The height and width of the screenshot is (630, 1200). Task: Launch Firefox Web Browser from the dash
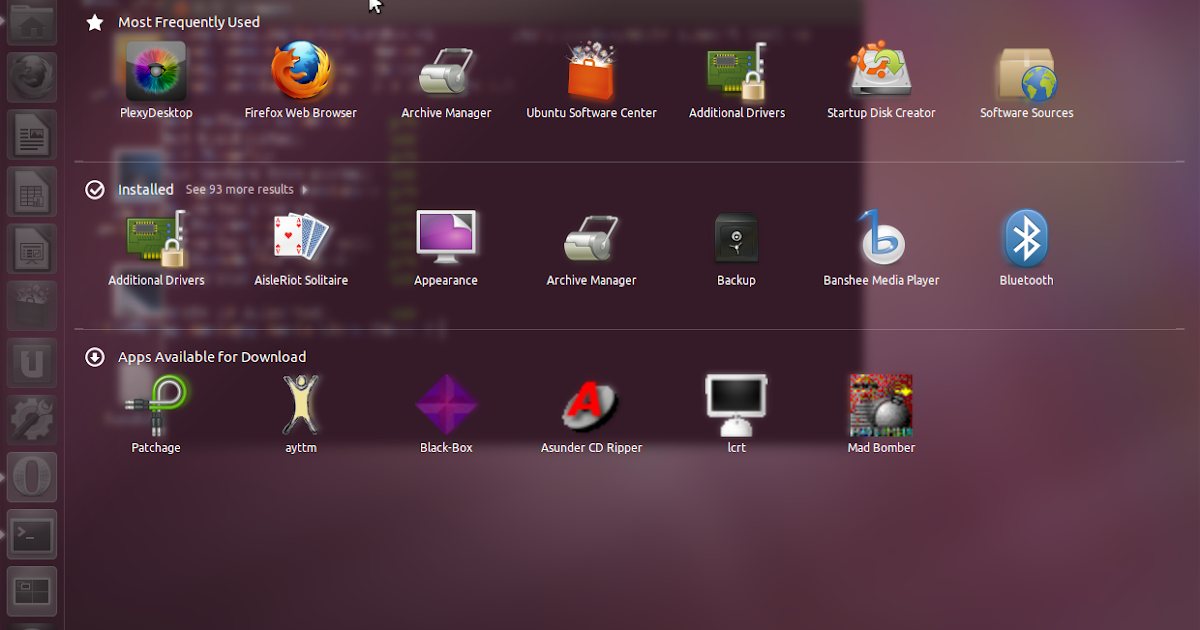pyautogui.click(x=301, y=81)
